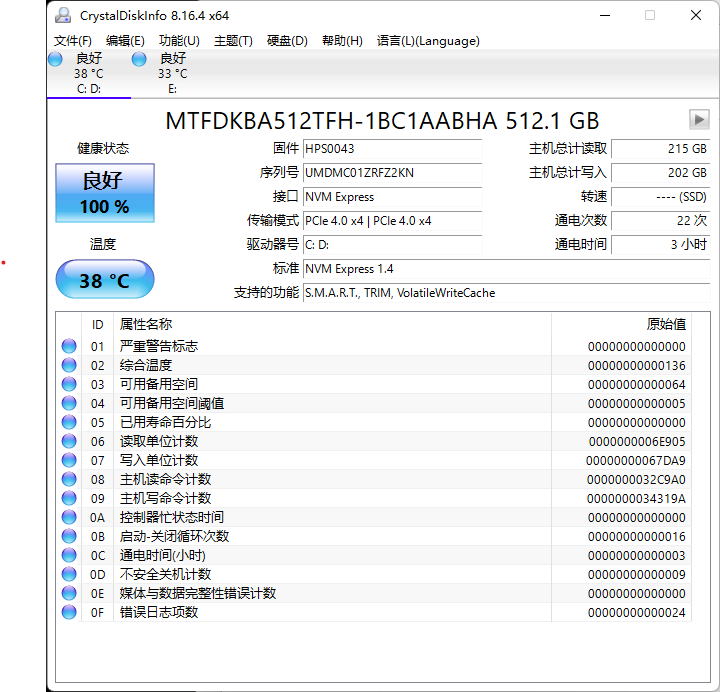The height and width of the screenshot is (692, 720).
Task: Click the features field S.M.A.R.T., TRIM, VolatileWriteCache
Action: tap(506, 293)
